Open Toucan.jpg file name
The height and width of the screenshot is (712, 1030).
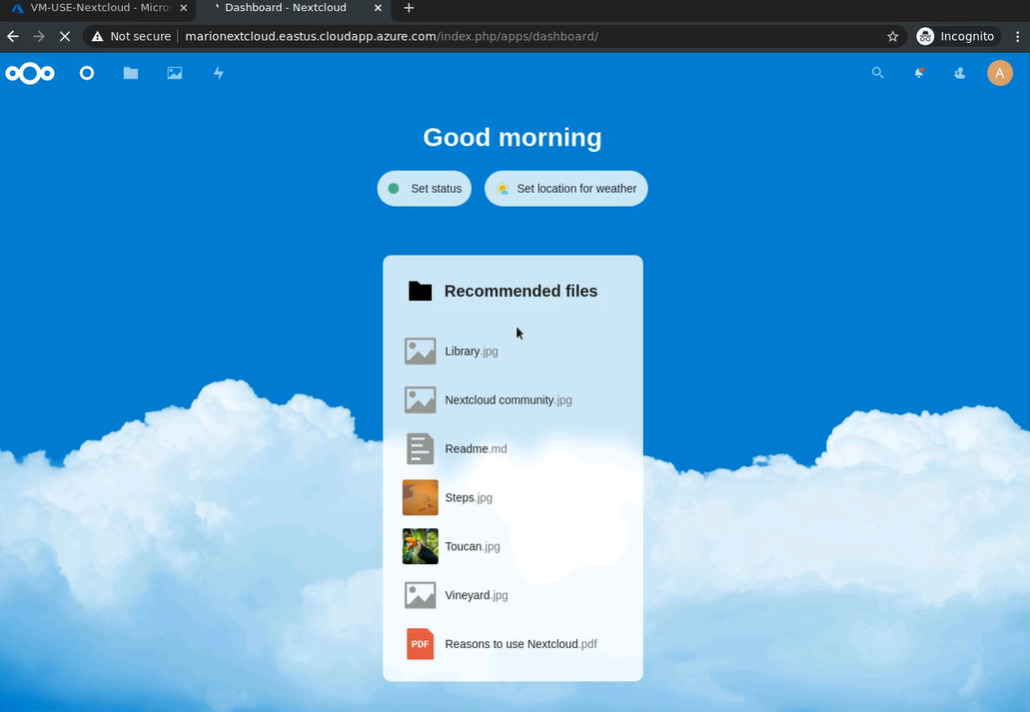tap(472, 546)
